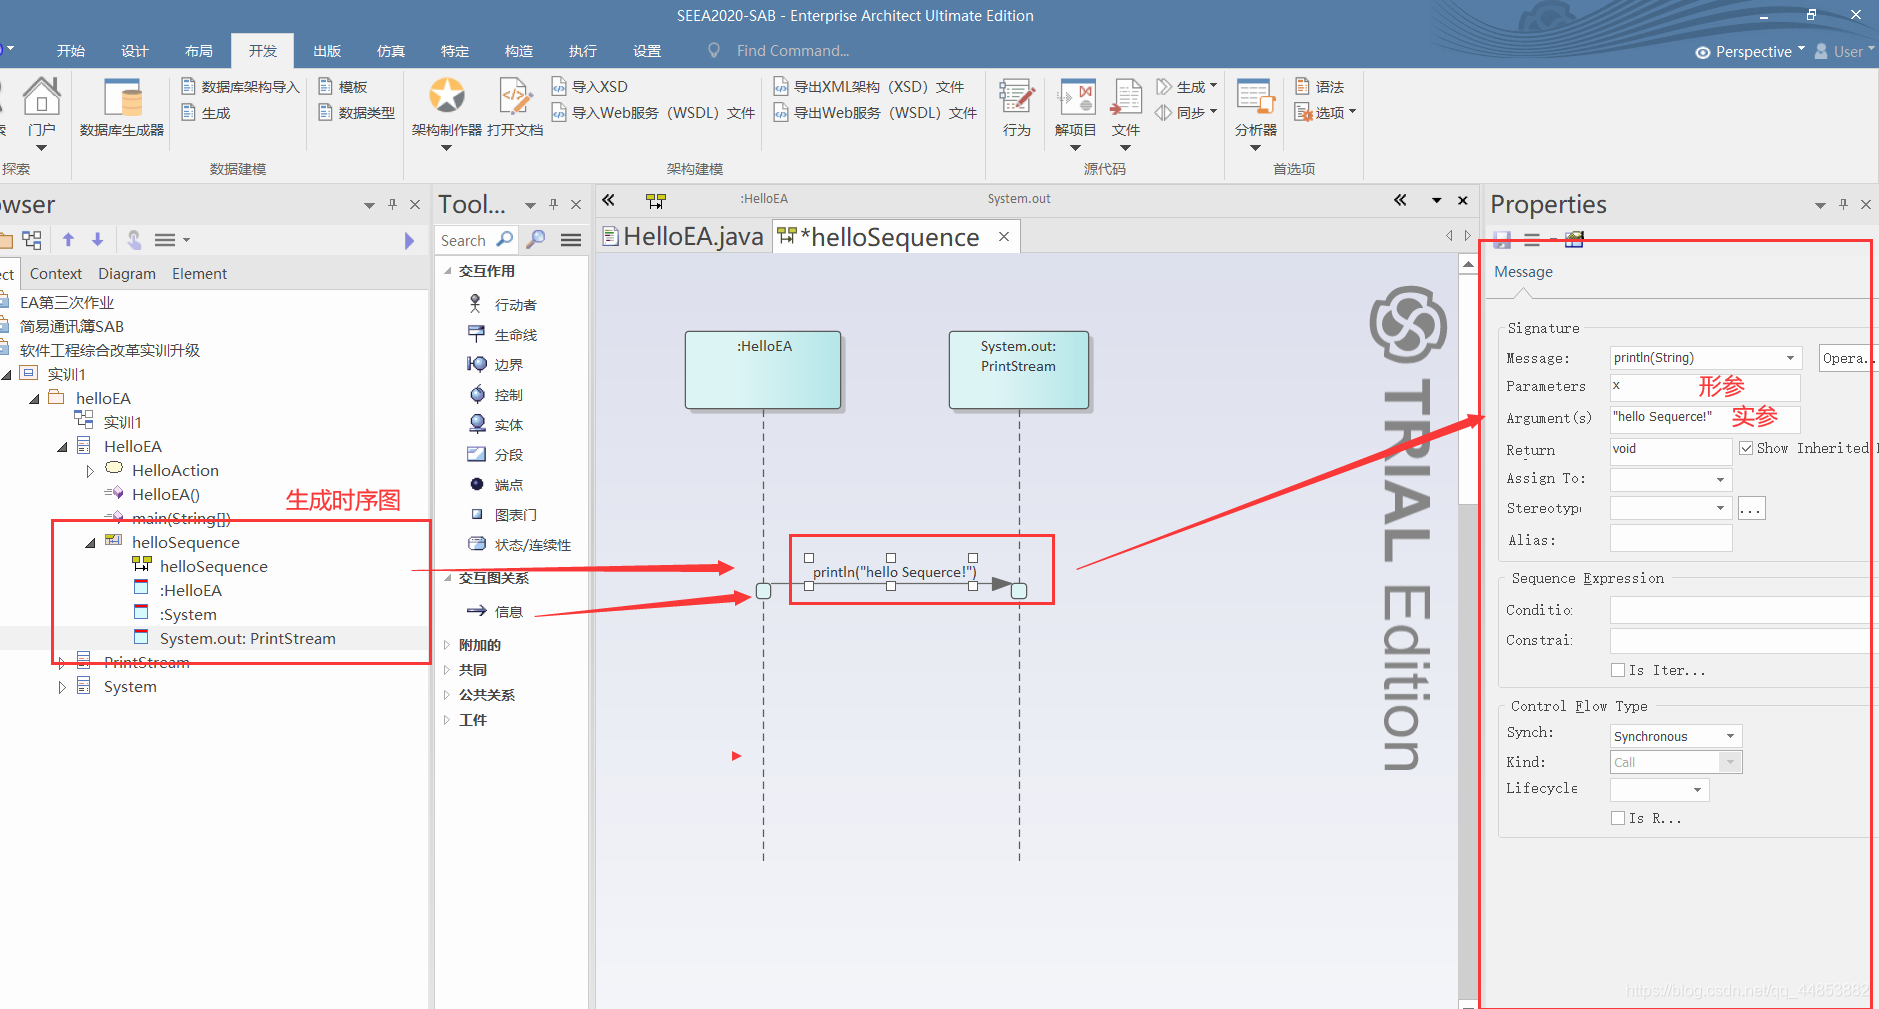Select the 控制 control tool
This screenshot has height=1009, width=1879.
pyautogui.click(x=496, y=394)
